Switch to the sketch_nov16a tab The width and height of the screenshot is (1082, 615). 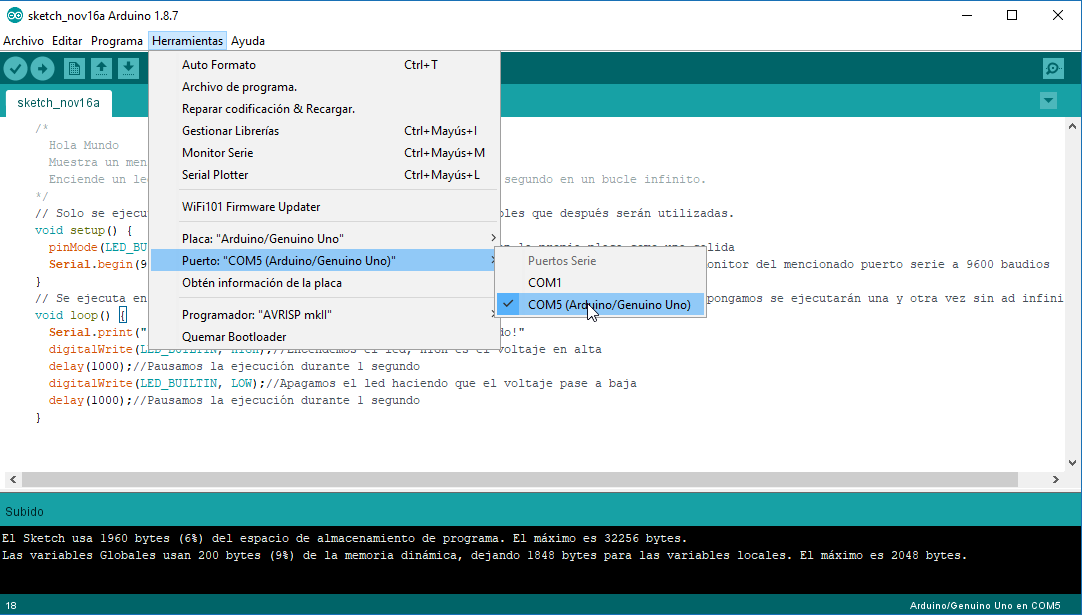tap(59, 103)
